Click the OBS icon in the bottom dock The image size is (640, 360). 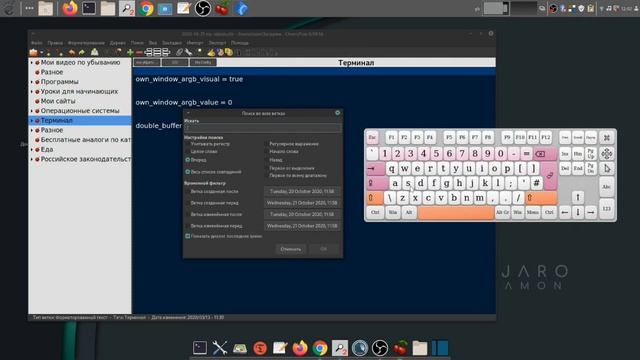click(x=380, y=348)
